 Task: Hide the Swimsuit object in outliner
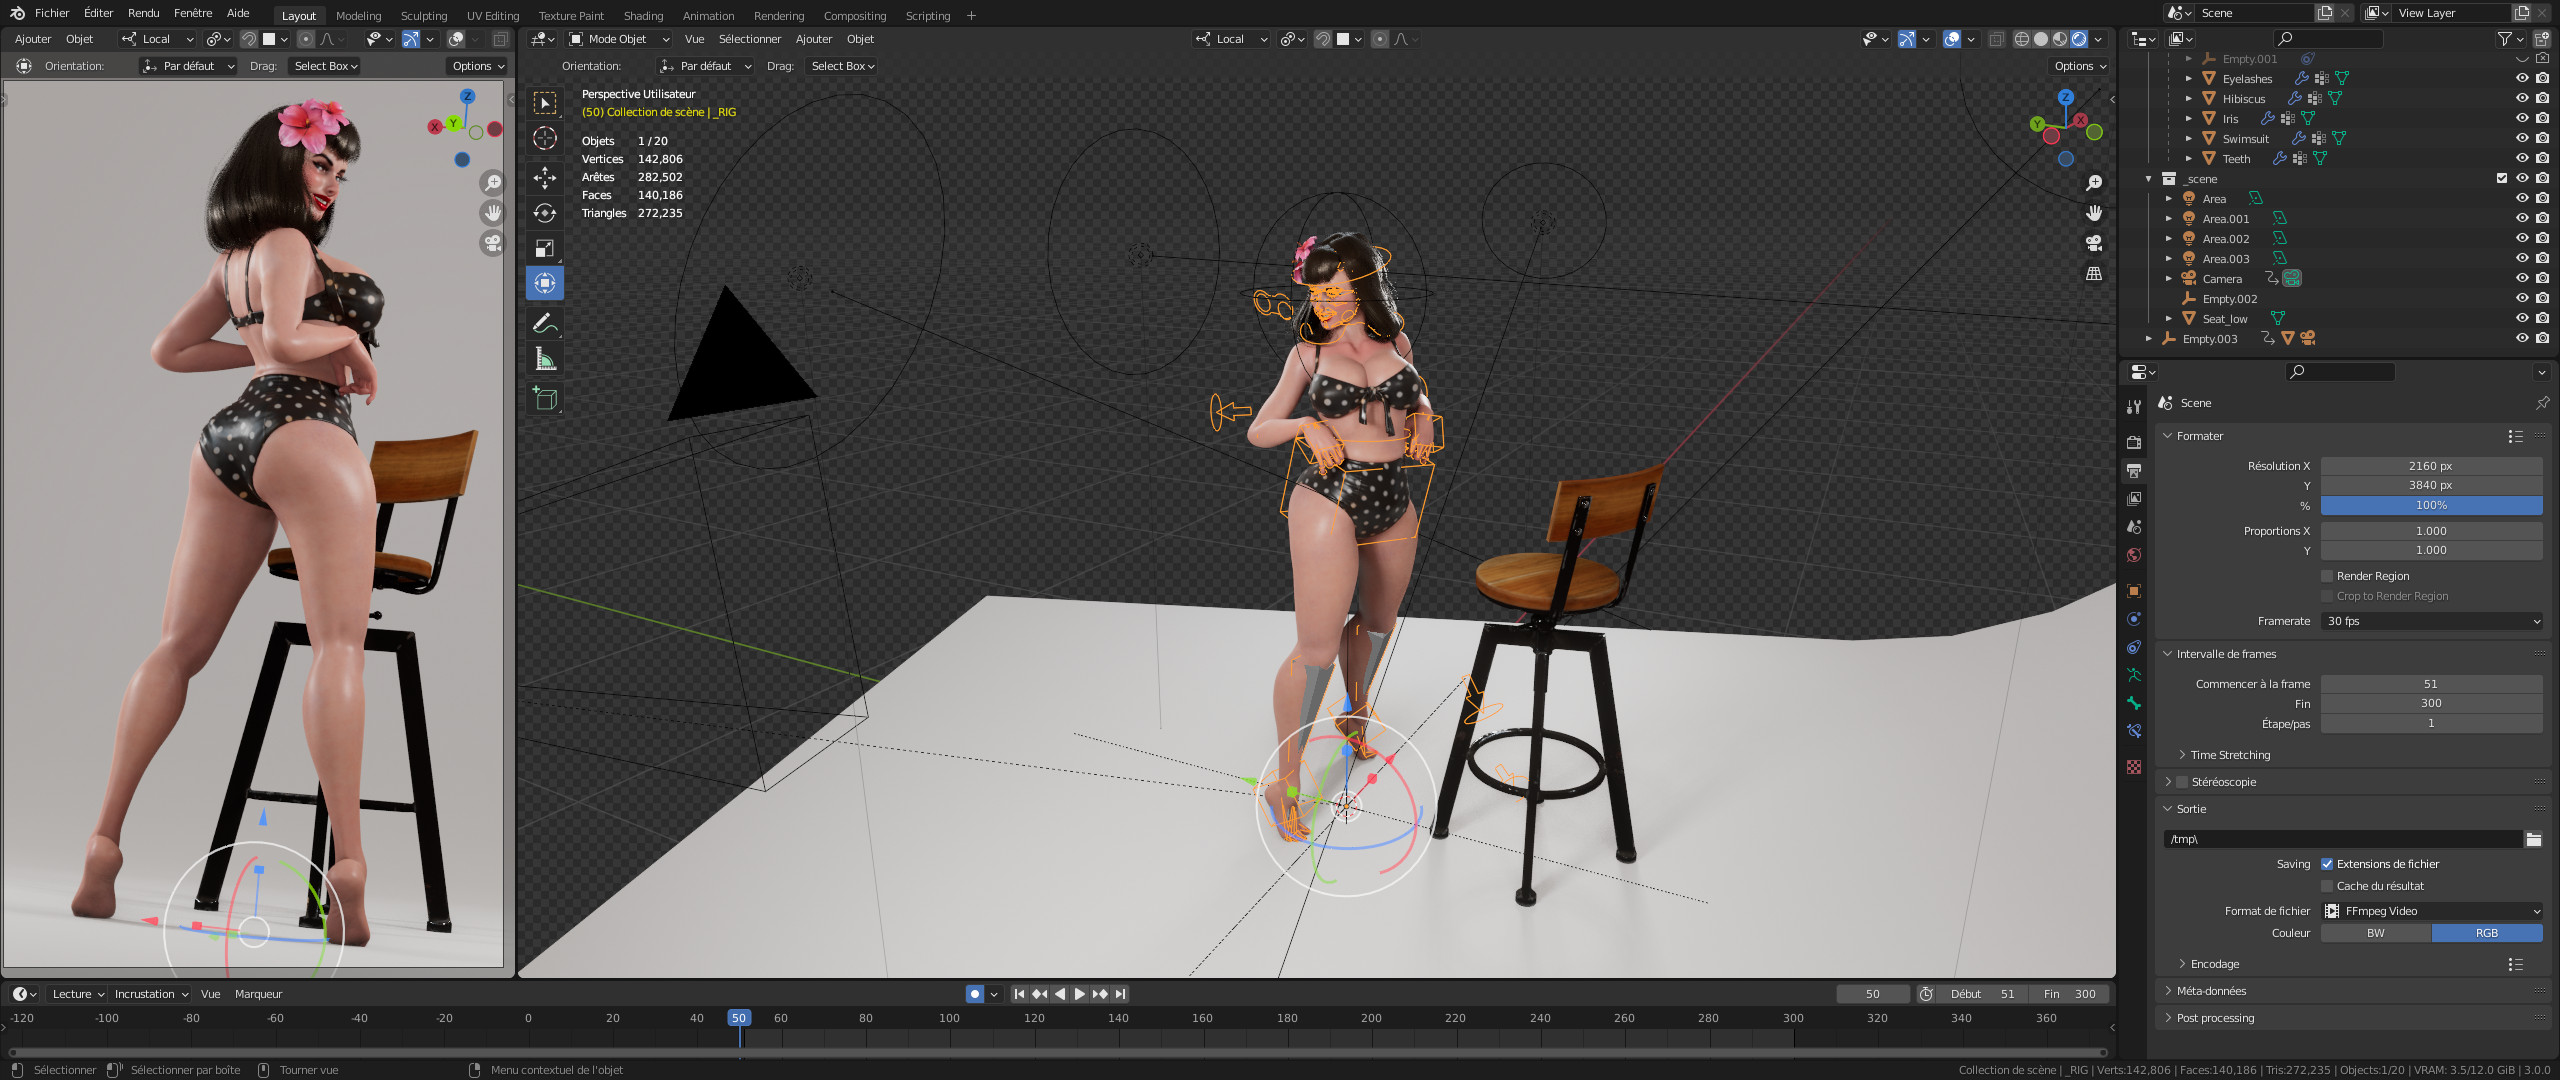click(x=2522, y=138)
